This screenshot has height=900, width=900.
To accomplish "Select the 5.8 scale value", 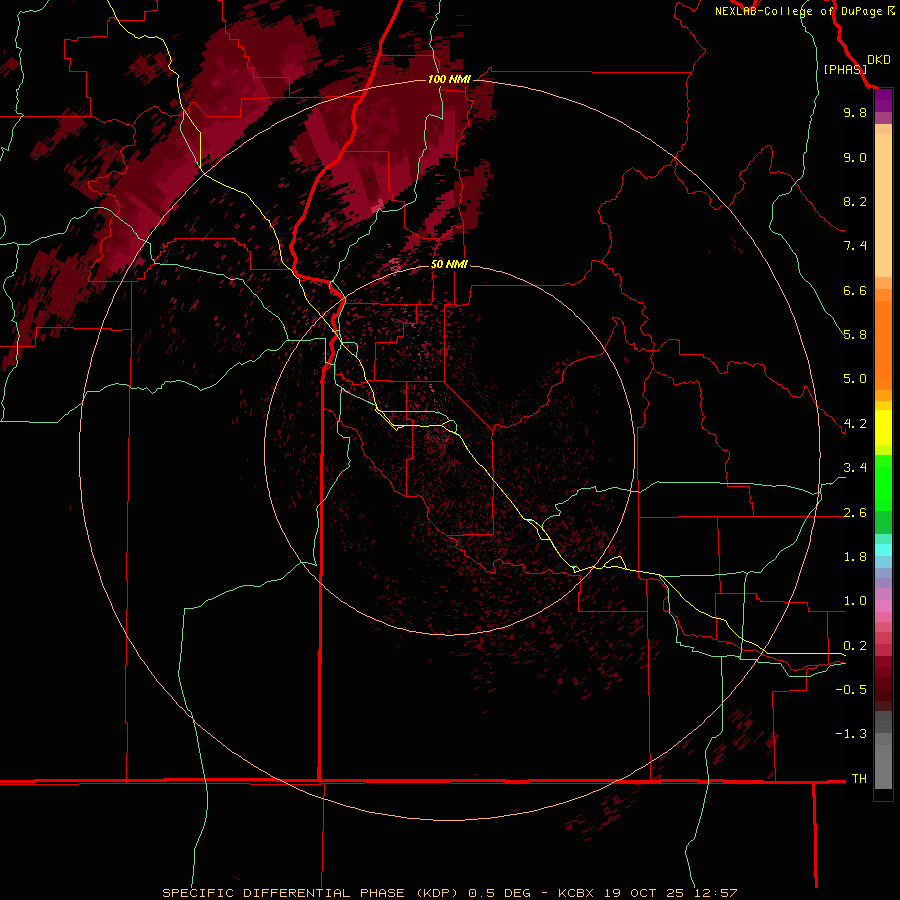I will click(x=855, y=335).
